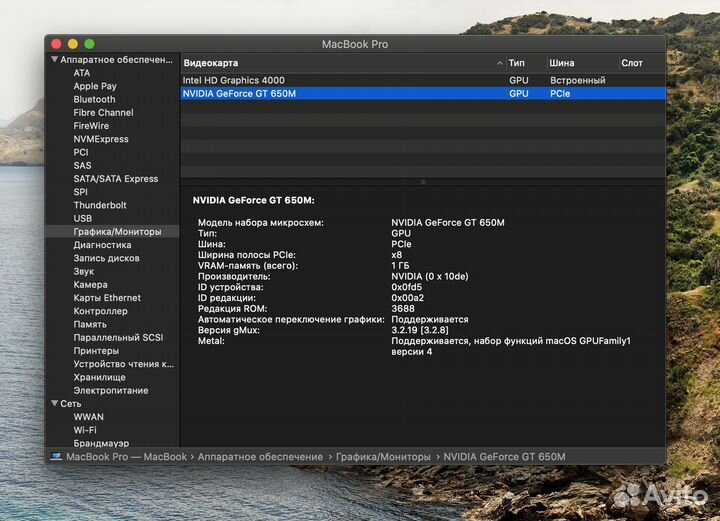The width and height of the screenshot is (720, 521).
Task: Select SPI sidebar item
Action: pos(80,192)
